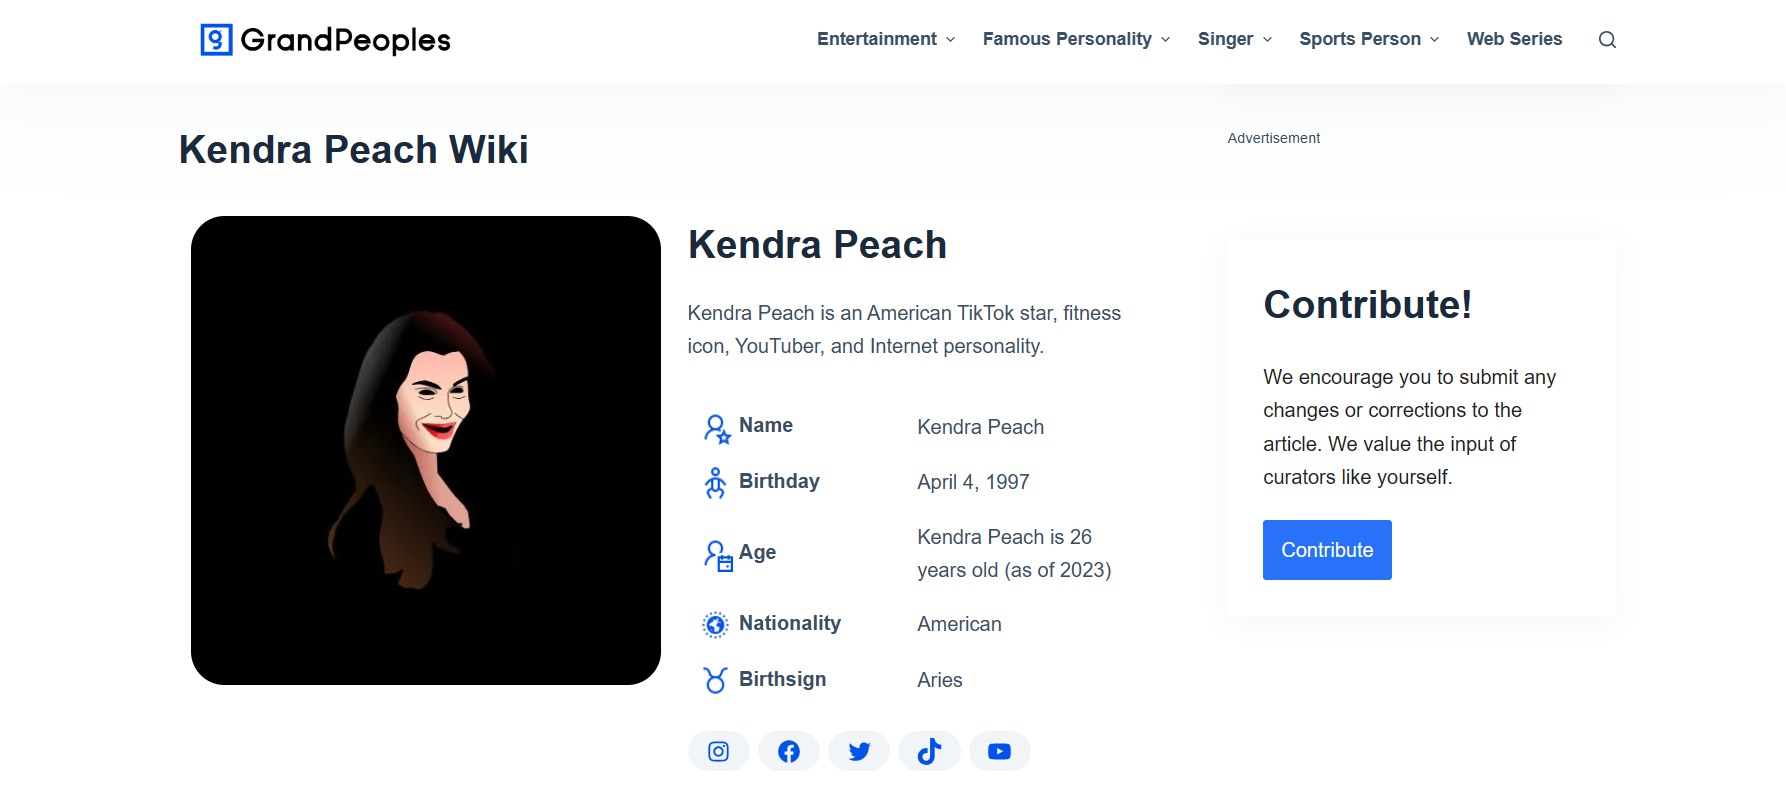
Task: Expand the Entertainment dropdown menu
Action: pos(886,39)
